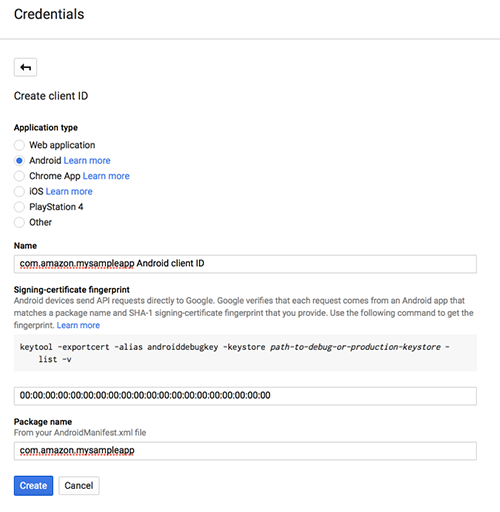Open Learn more link after fingerprint description
Viewport: 500px width, 512px height.
tap(78, 325)
